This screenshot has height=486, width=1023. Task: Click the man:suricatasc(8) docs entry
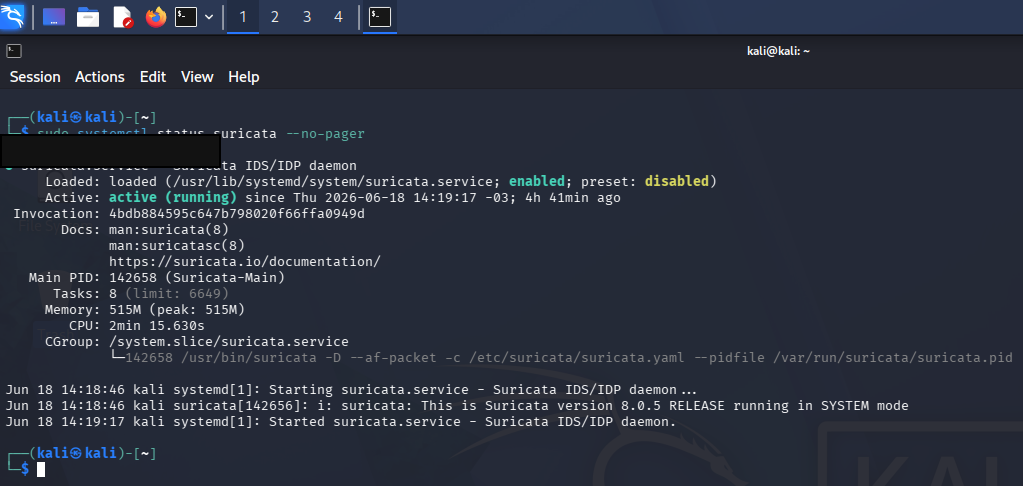177,246
